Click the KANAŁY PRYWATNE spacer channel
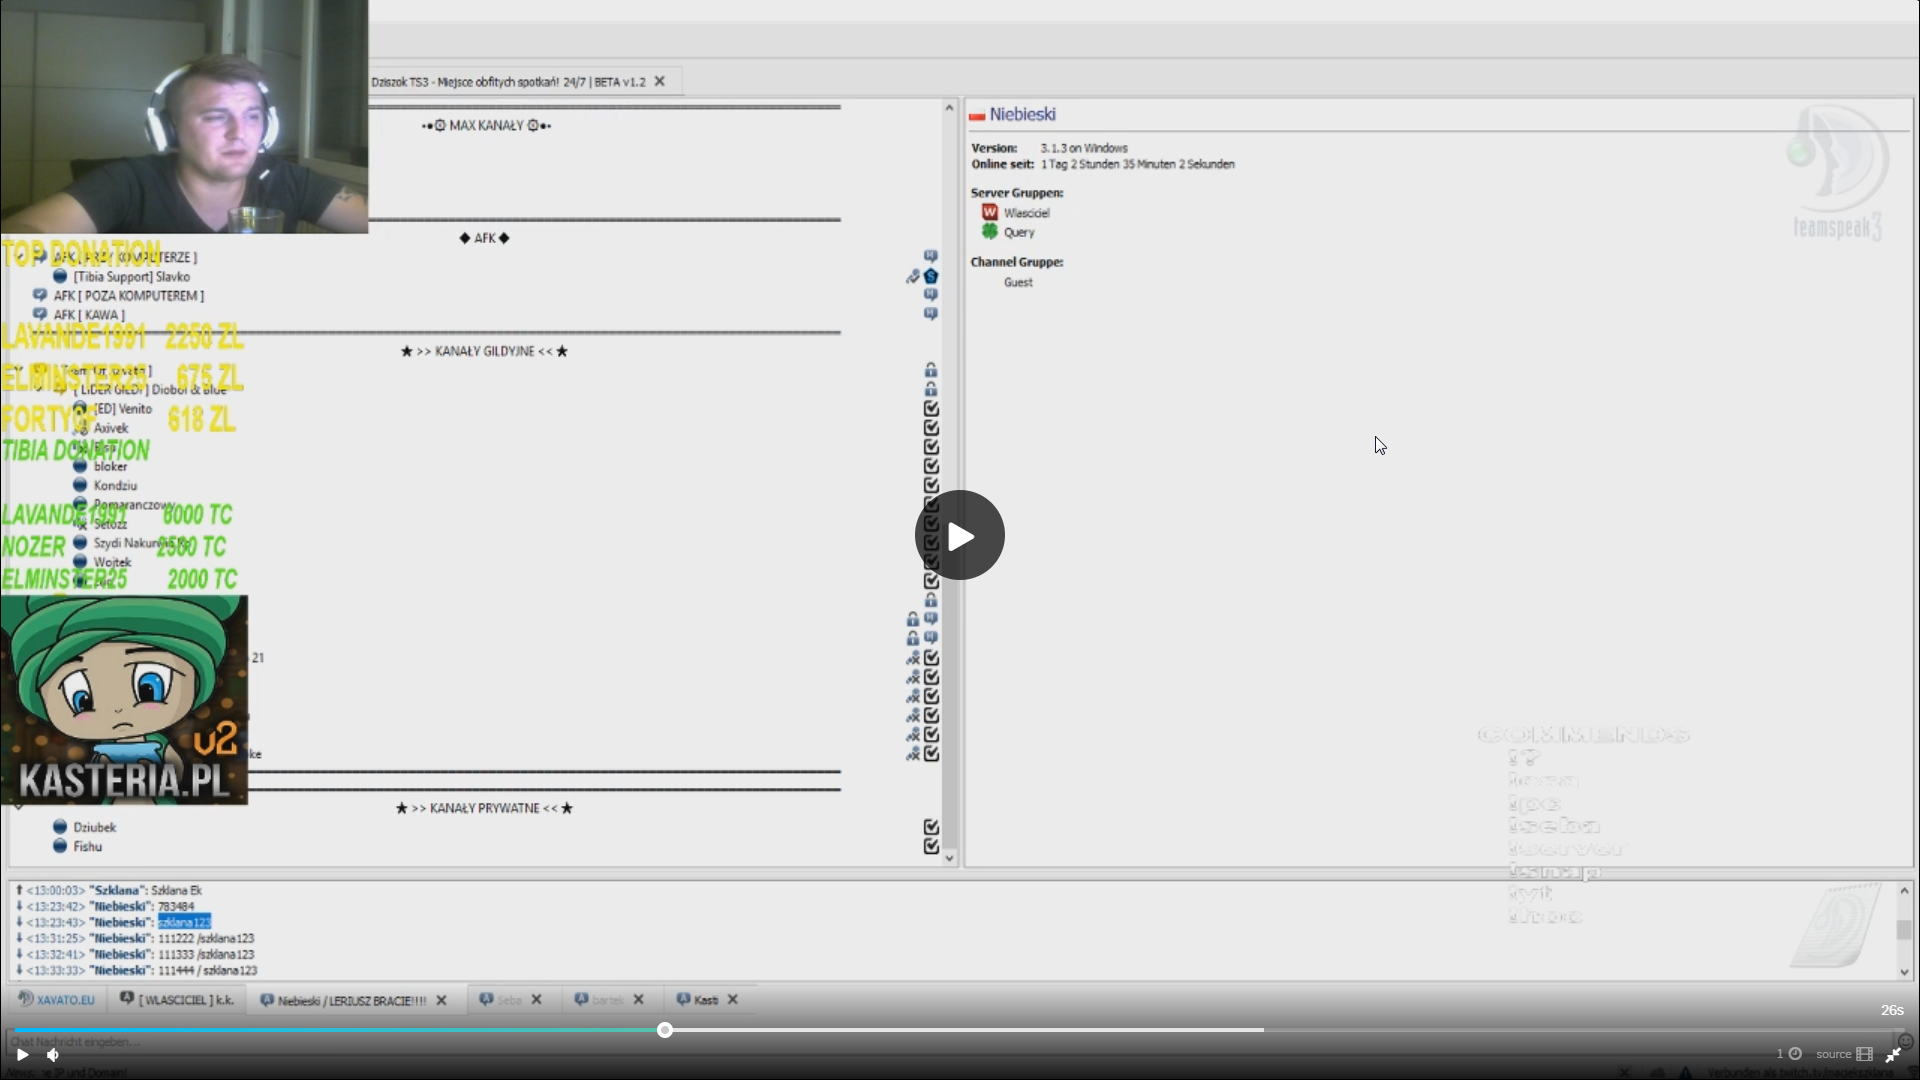 [x=484, y=808]
